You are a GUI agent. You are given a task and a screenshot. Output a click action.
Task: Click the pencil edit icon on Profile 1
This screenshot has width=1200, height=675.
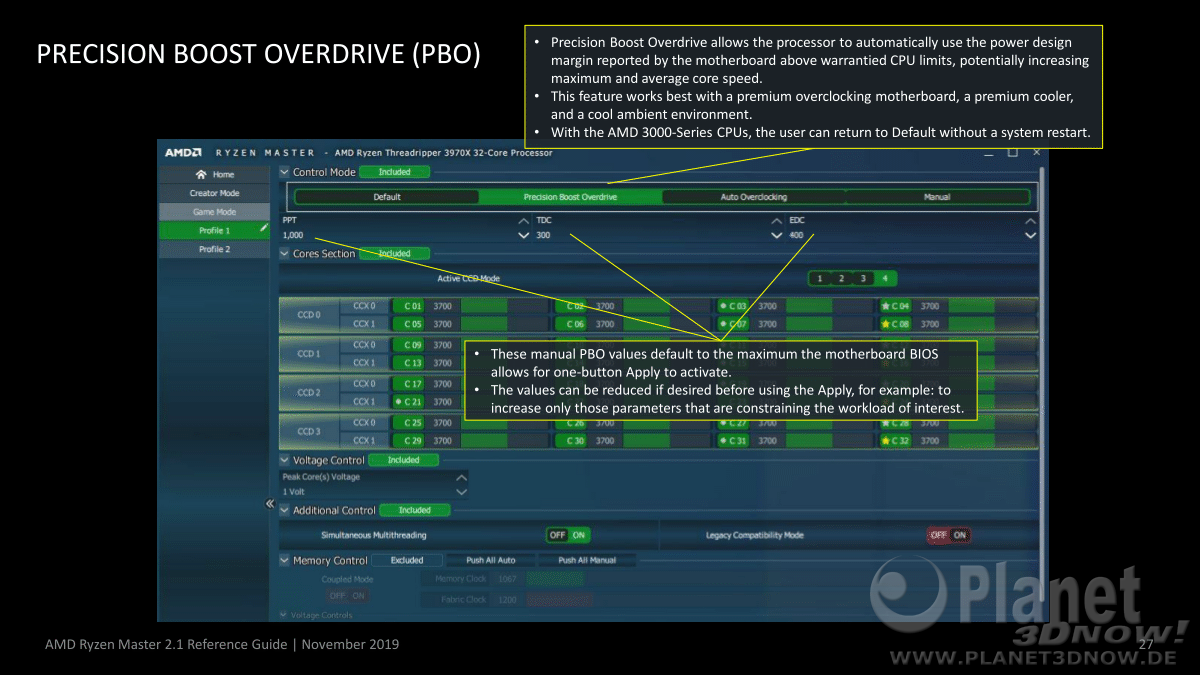point(264,229)
